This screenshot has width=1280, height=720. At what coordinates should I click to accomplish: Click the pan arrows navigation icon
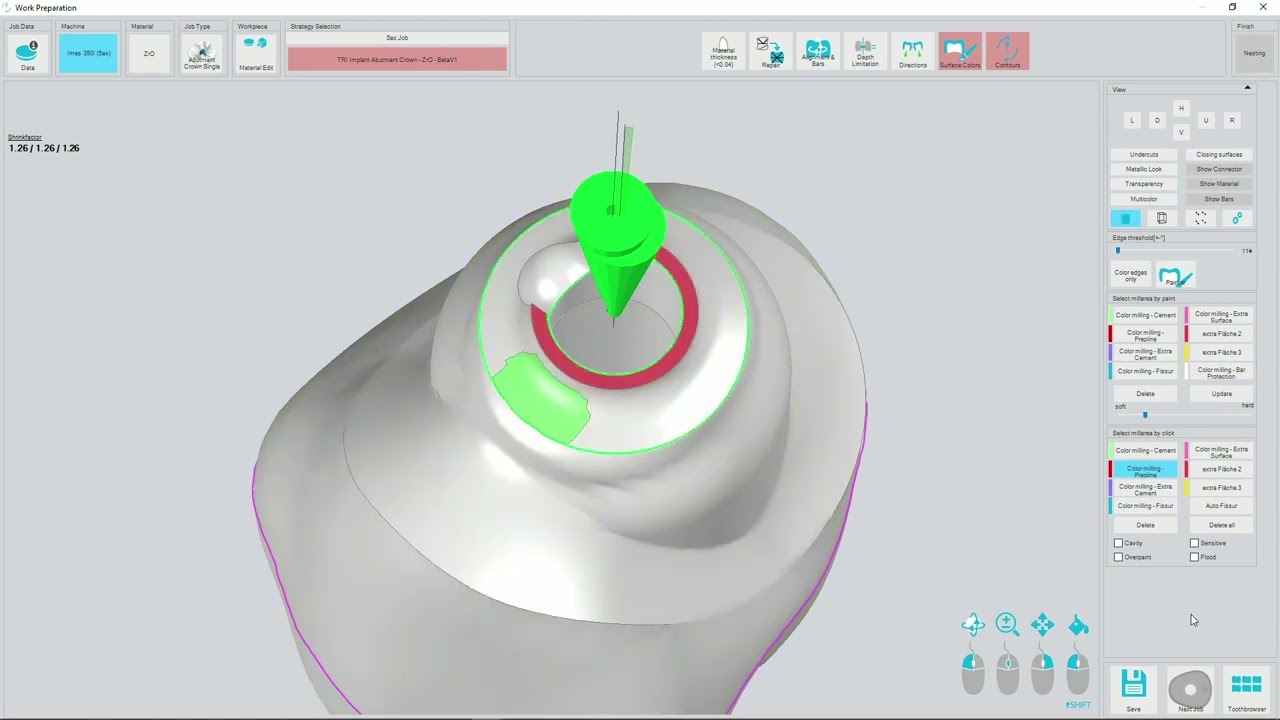coord(1042,625)
